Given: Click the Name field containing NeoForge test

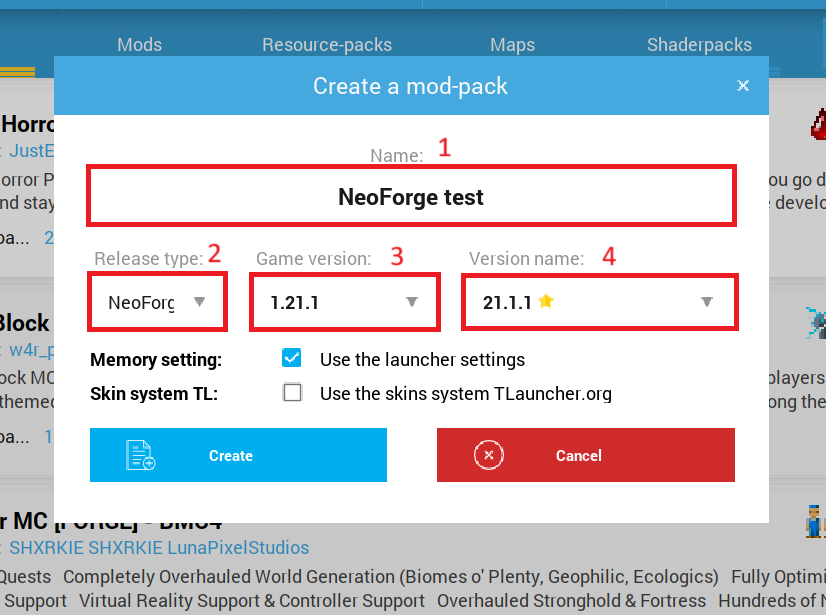Looking at the screenshot, I should pyautogui.click(x=411, y=197).
